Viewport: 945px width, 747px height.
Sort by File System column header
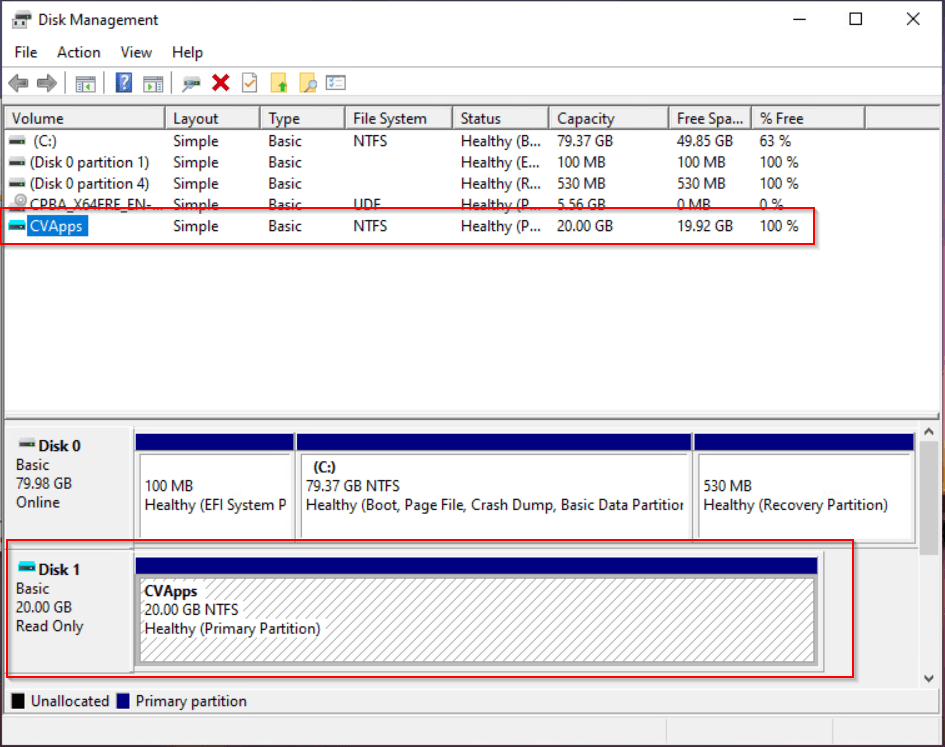pos(390,118)
